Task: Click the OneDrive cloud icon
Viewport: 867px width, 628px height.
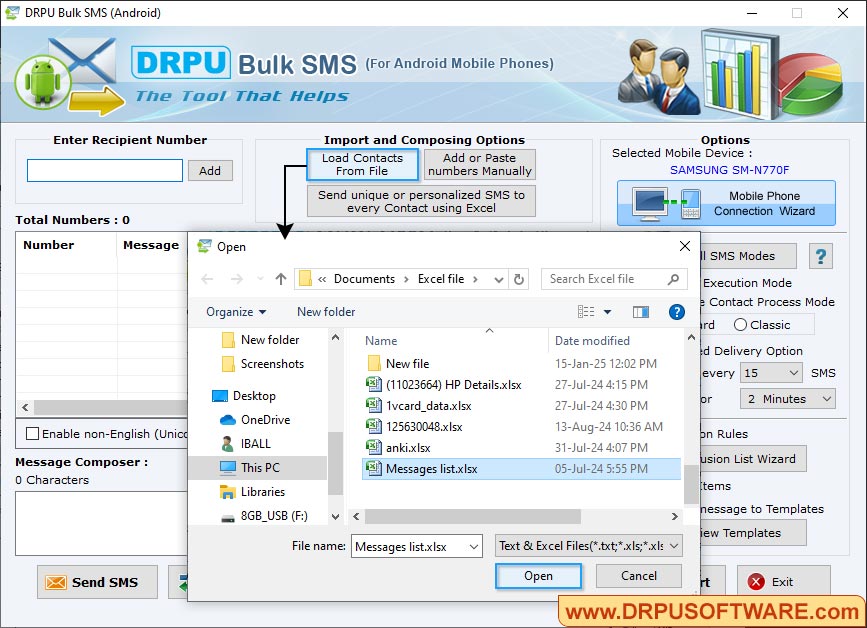Action: point(228,420)
